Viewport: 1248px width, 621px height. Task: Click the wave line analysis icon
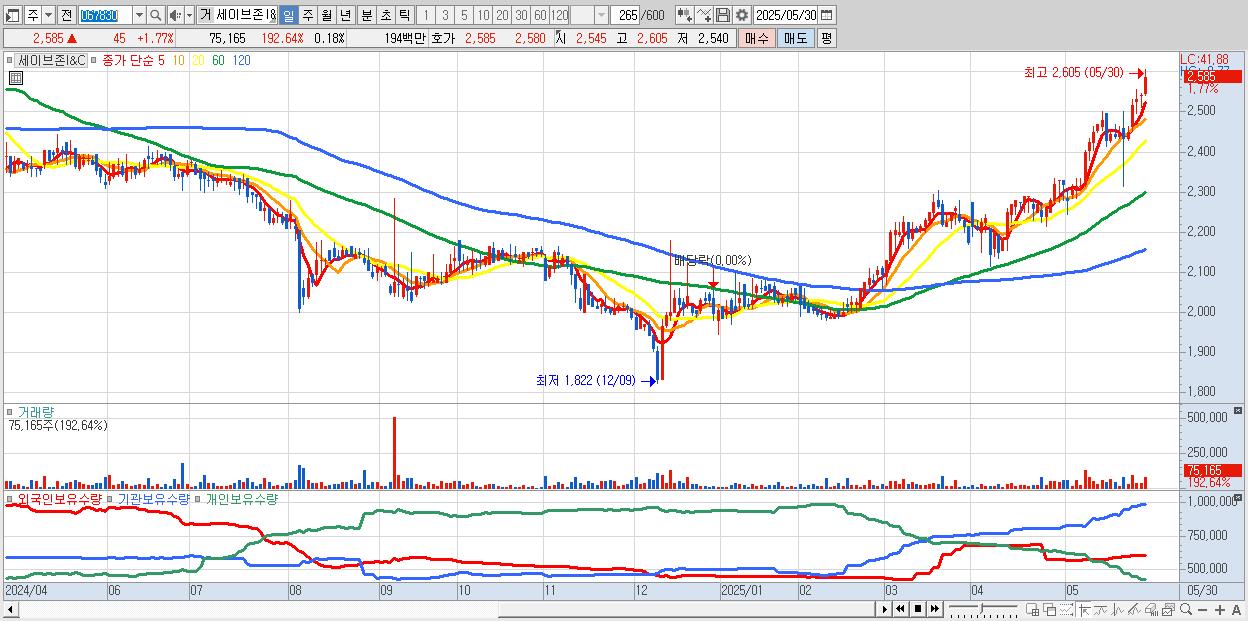pos(1118,609)
